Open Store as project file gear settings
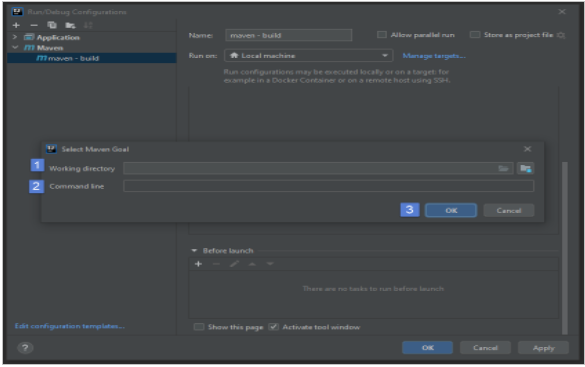 click(x=561, y=35)
